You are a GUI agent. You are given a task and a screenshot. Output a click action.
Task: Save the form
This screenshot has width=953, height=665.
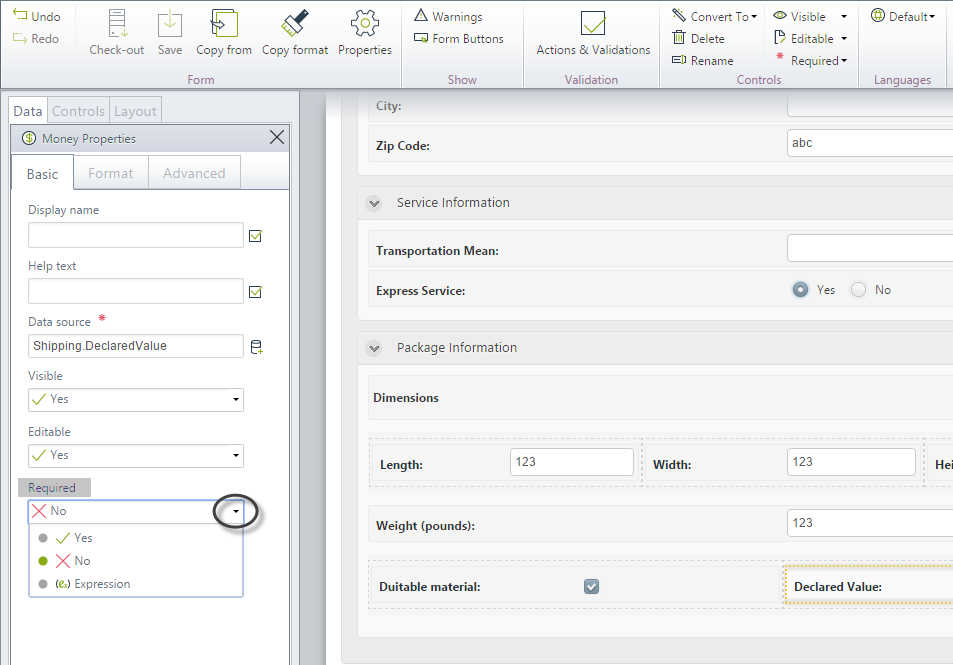170,32
